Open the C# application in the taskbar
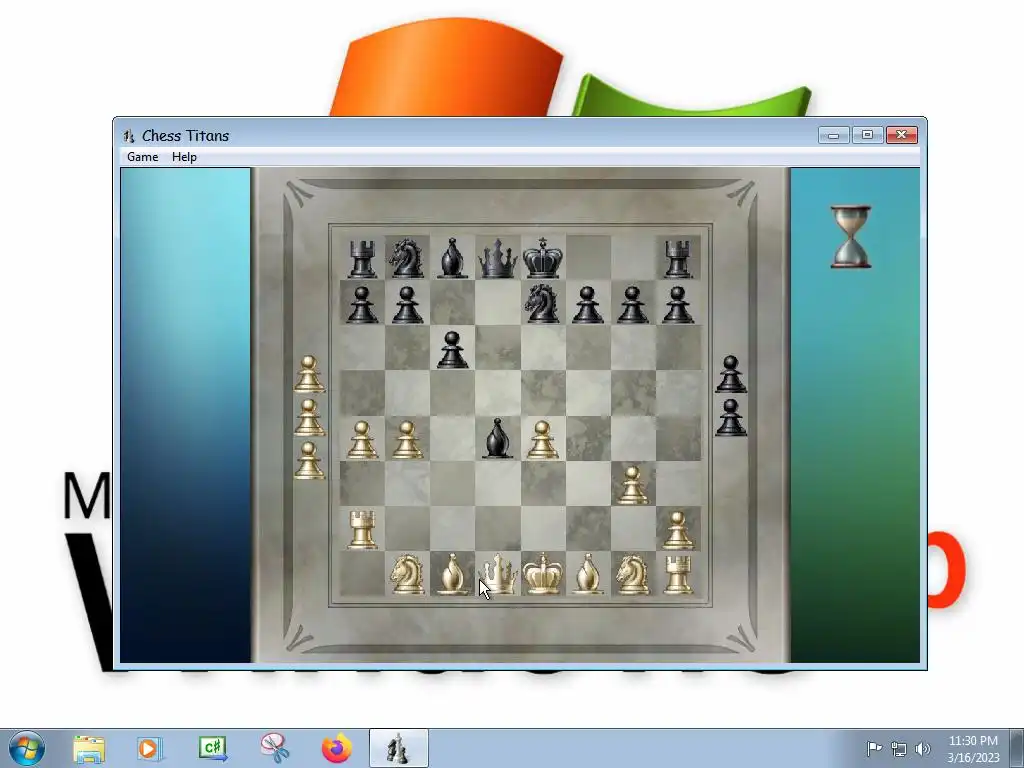Screen dimensions: 1024x768 pyautogui.click(x=213, y=748)
